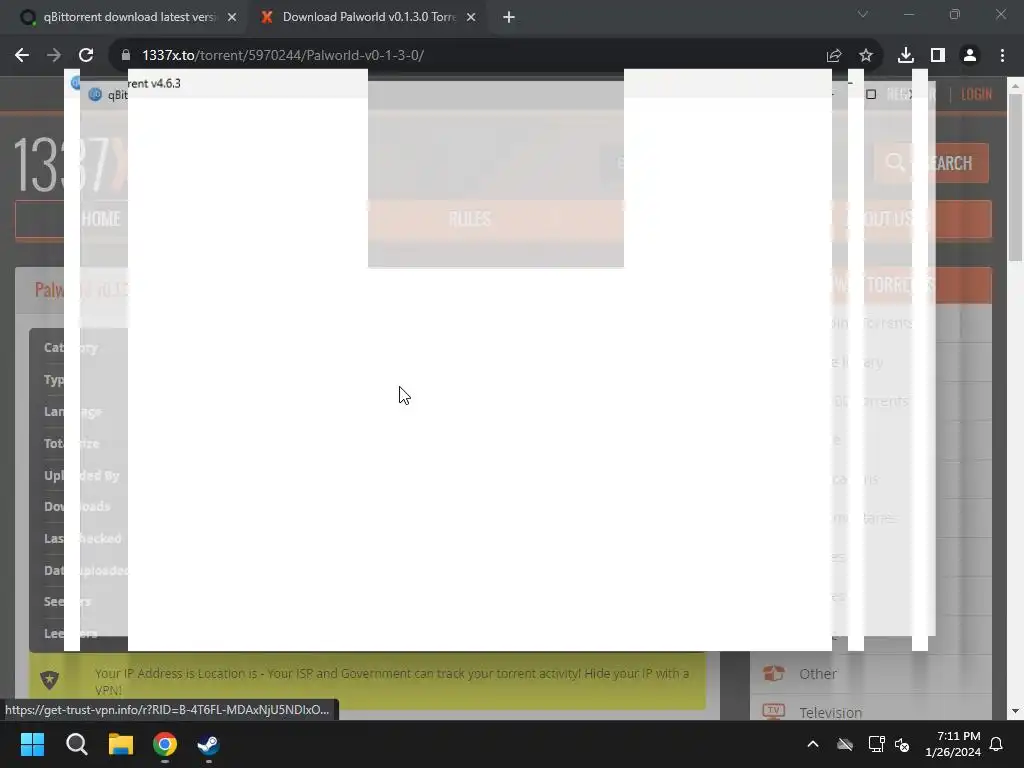Select the Download Palworld v0.1.3.0 tab
Image resolution: width=1024 pixels, height=768 pixels.
click(x=369, y=17)
